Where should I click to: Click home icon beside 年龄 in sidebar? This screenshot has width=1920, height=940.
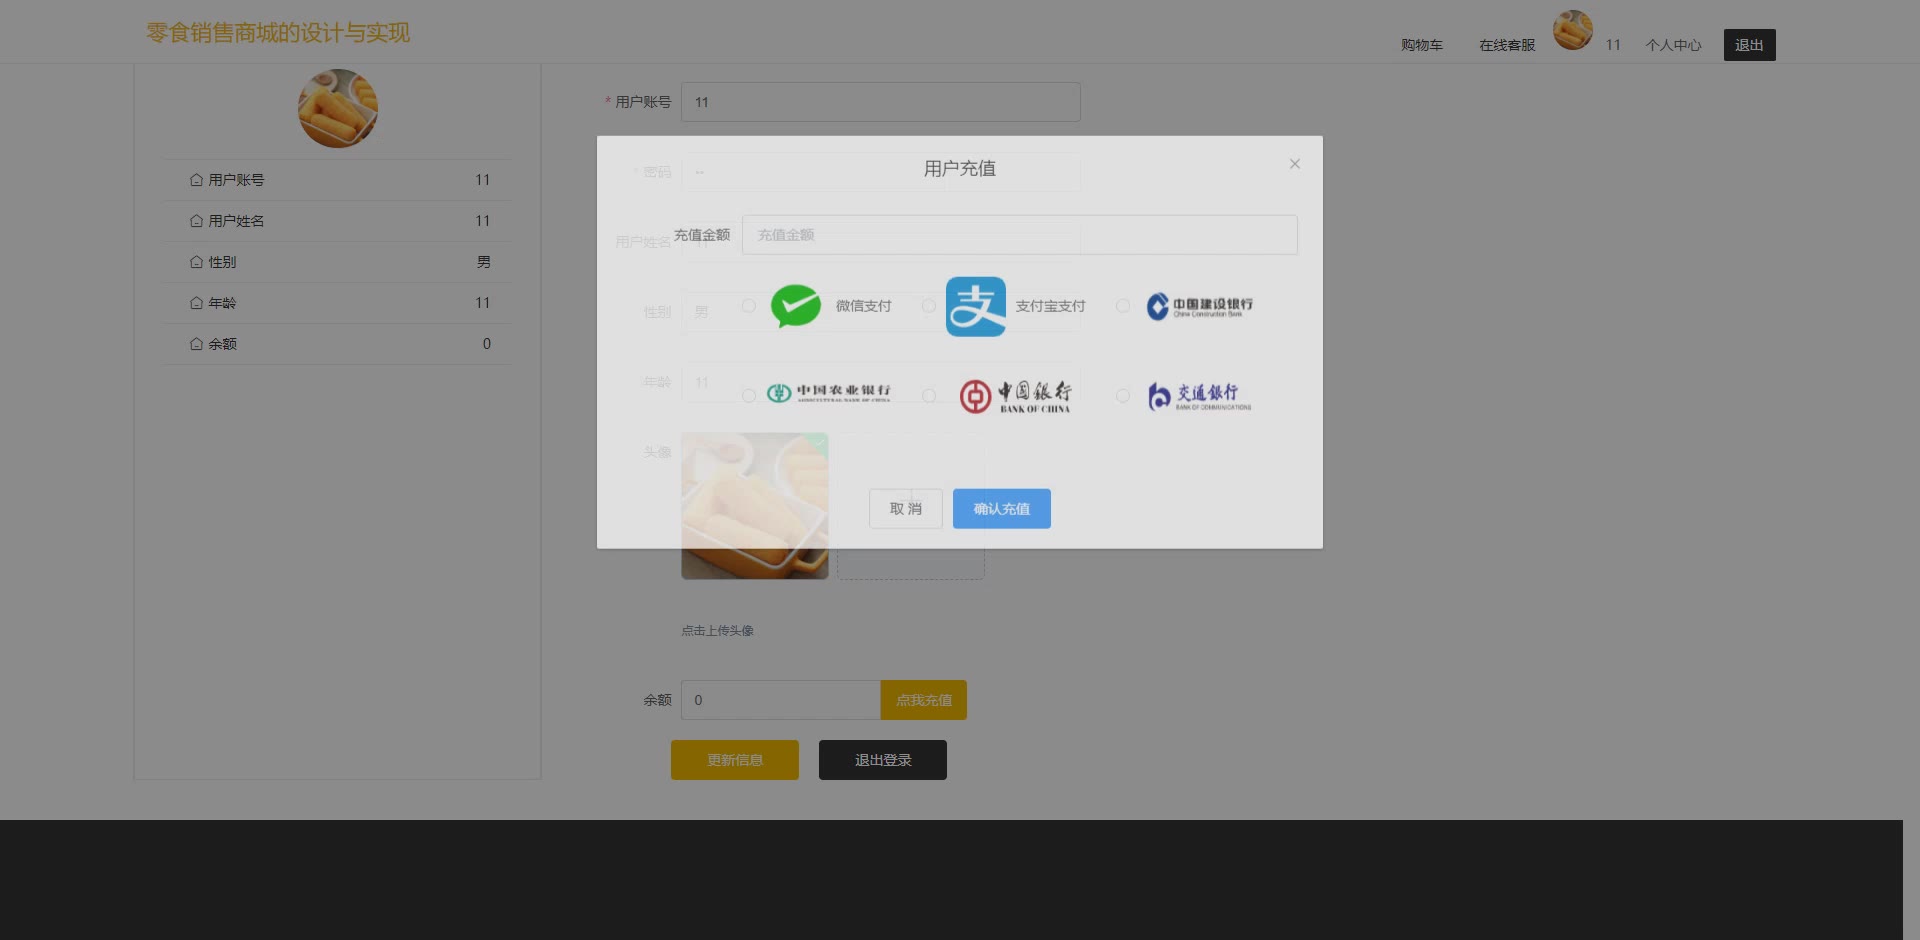click(x=196, y=303)
